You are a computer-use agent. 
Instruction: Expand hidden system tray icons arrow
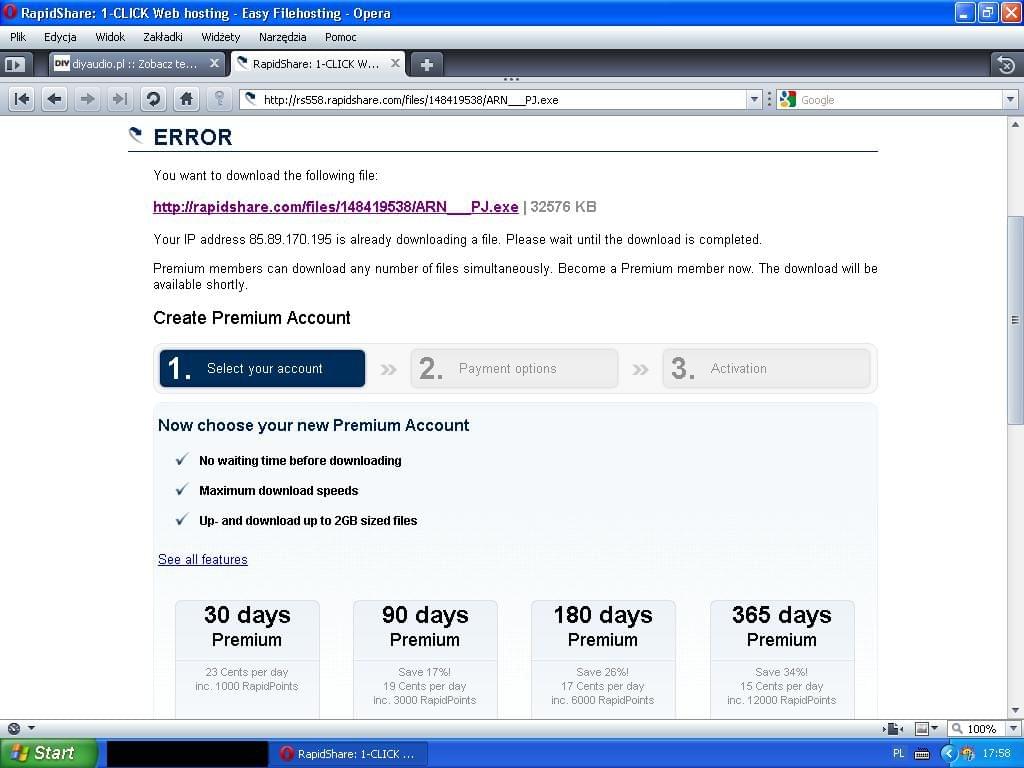948,754
